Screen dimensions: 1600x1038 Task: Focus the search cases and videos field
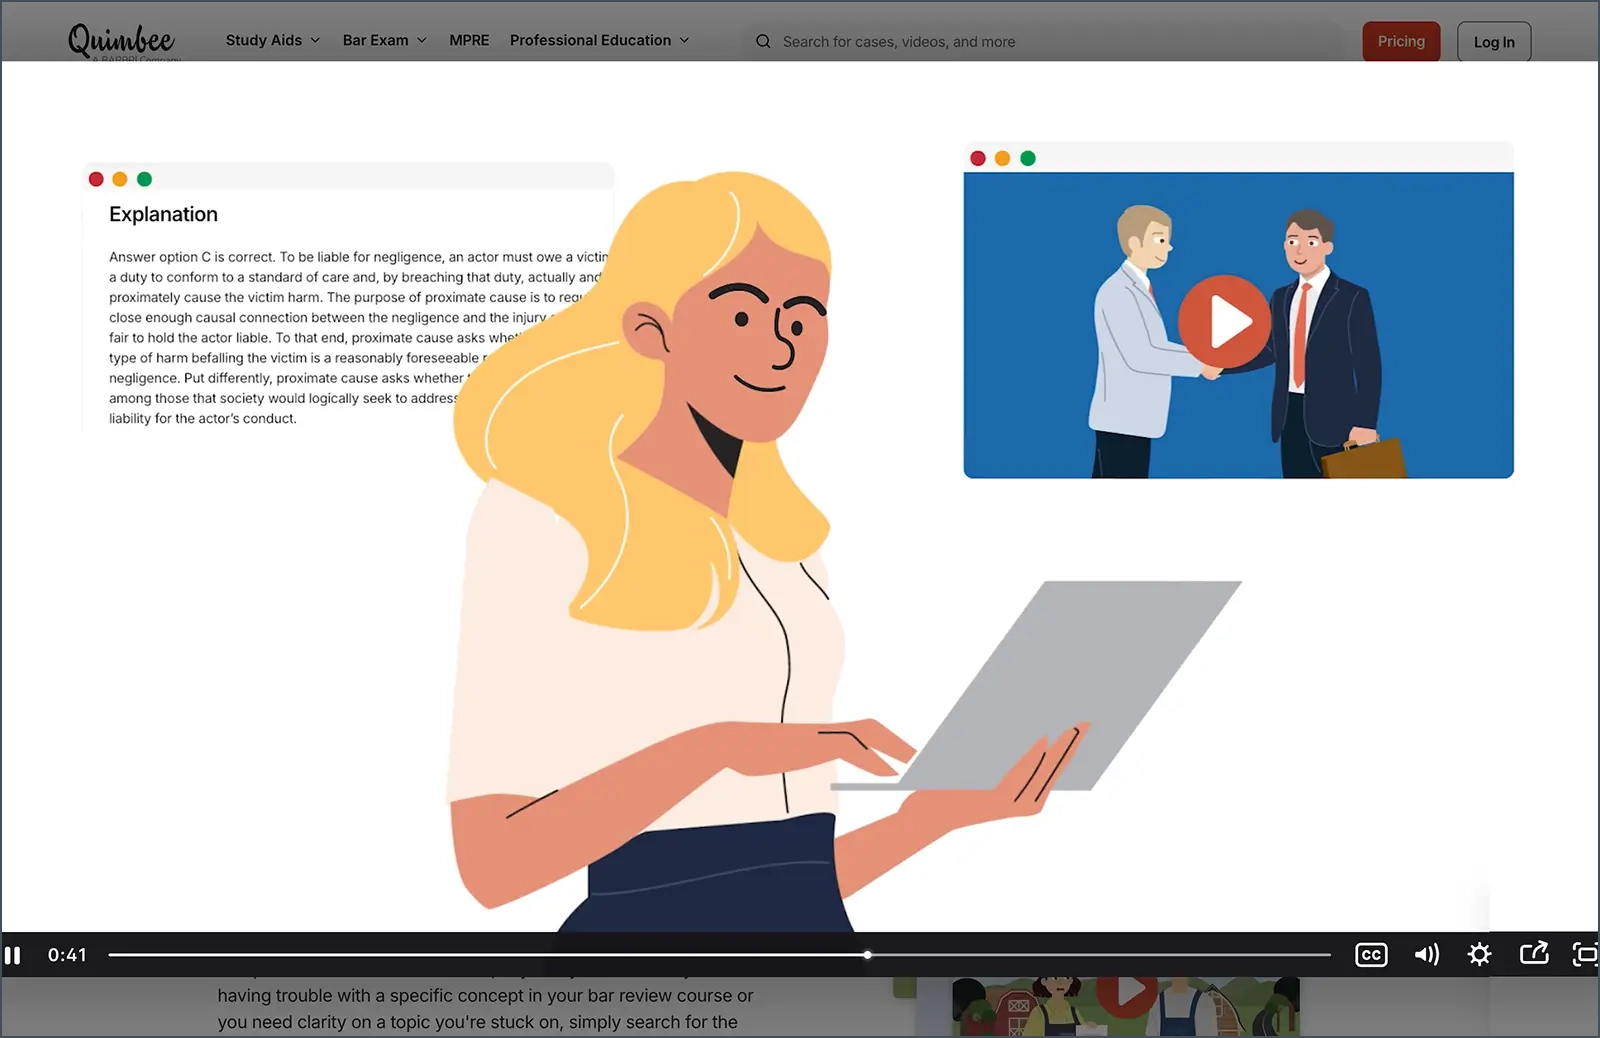(x=1044, y=41)
